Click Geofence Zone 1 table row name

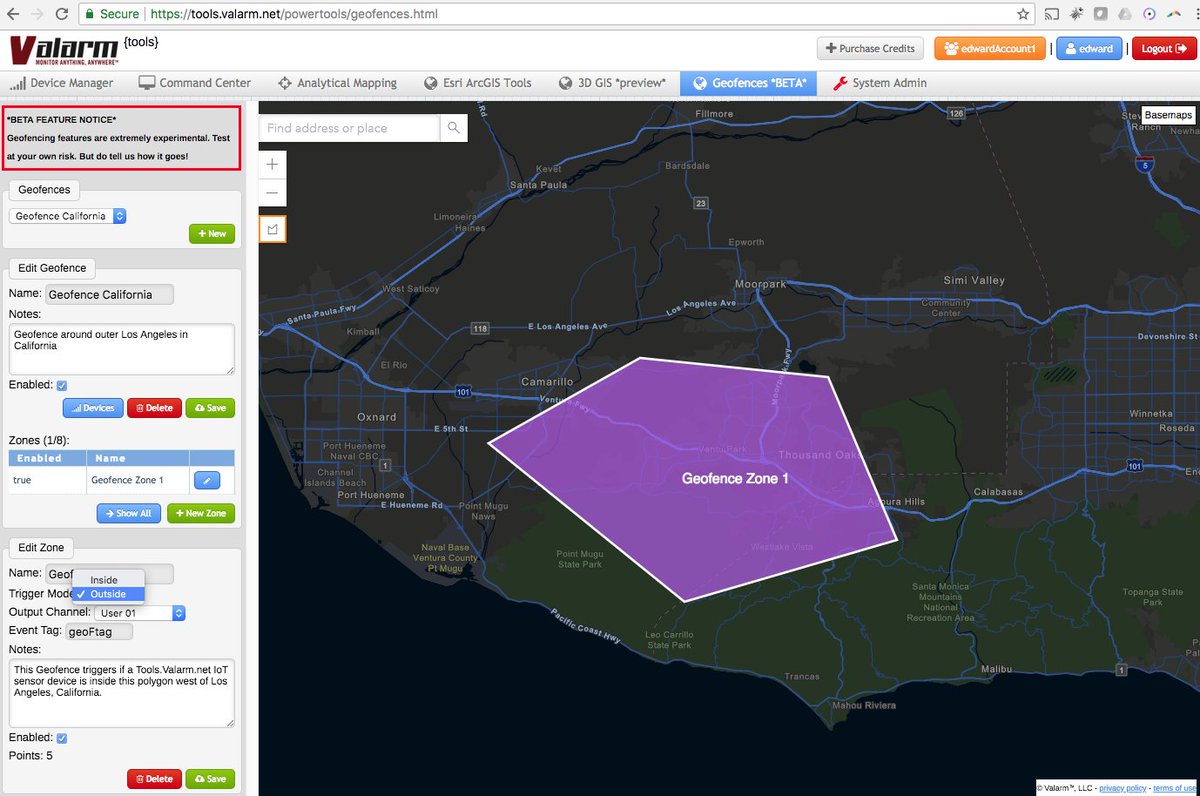point(126,481)
